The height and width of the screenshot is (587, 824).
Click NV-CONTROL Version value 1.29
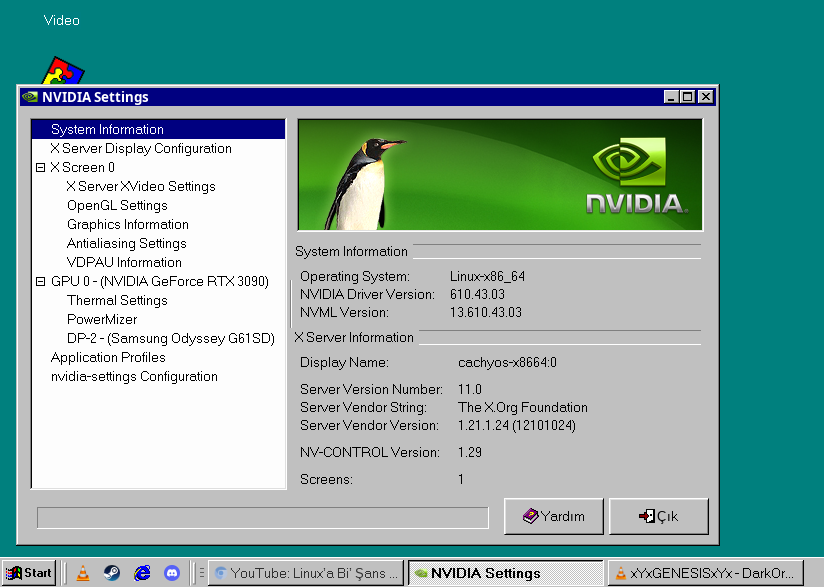pyautogui.click(x=470, y=452)
